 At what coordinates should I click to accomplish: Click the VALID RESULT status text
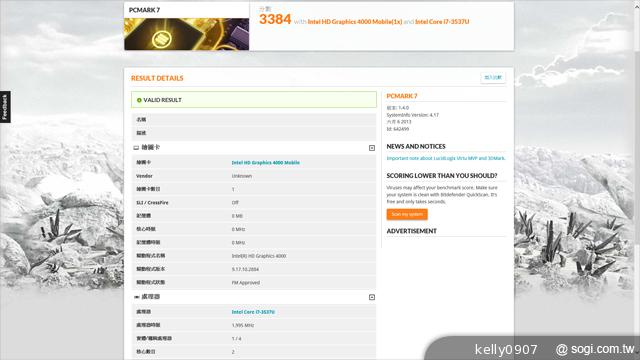click(x=162, y=100)
